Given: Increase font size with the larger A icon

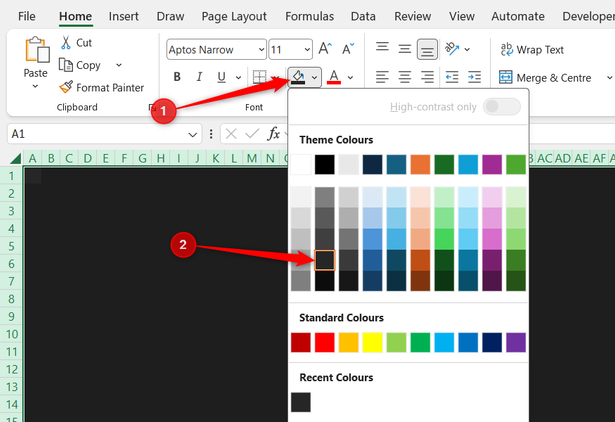Looking at the screenshot, I should (325, 49).
